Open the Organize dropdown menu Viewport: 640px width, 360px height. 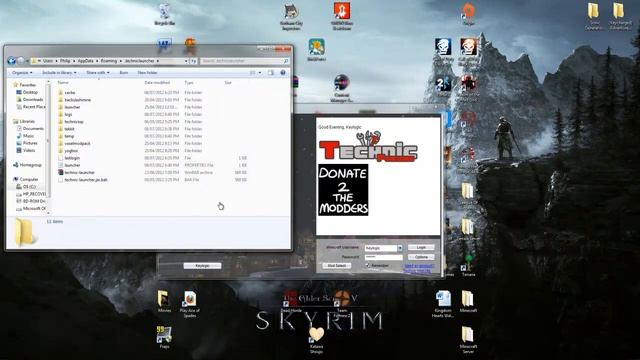(22, 73)
